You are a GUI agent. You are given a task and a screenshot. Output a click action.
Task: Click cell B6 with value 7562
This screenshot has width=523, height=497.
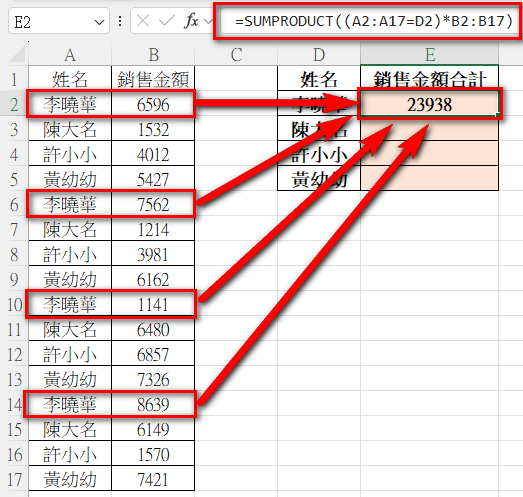pyautogui.click(x=153, y=204)
